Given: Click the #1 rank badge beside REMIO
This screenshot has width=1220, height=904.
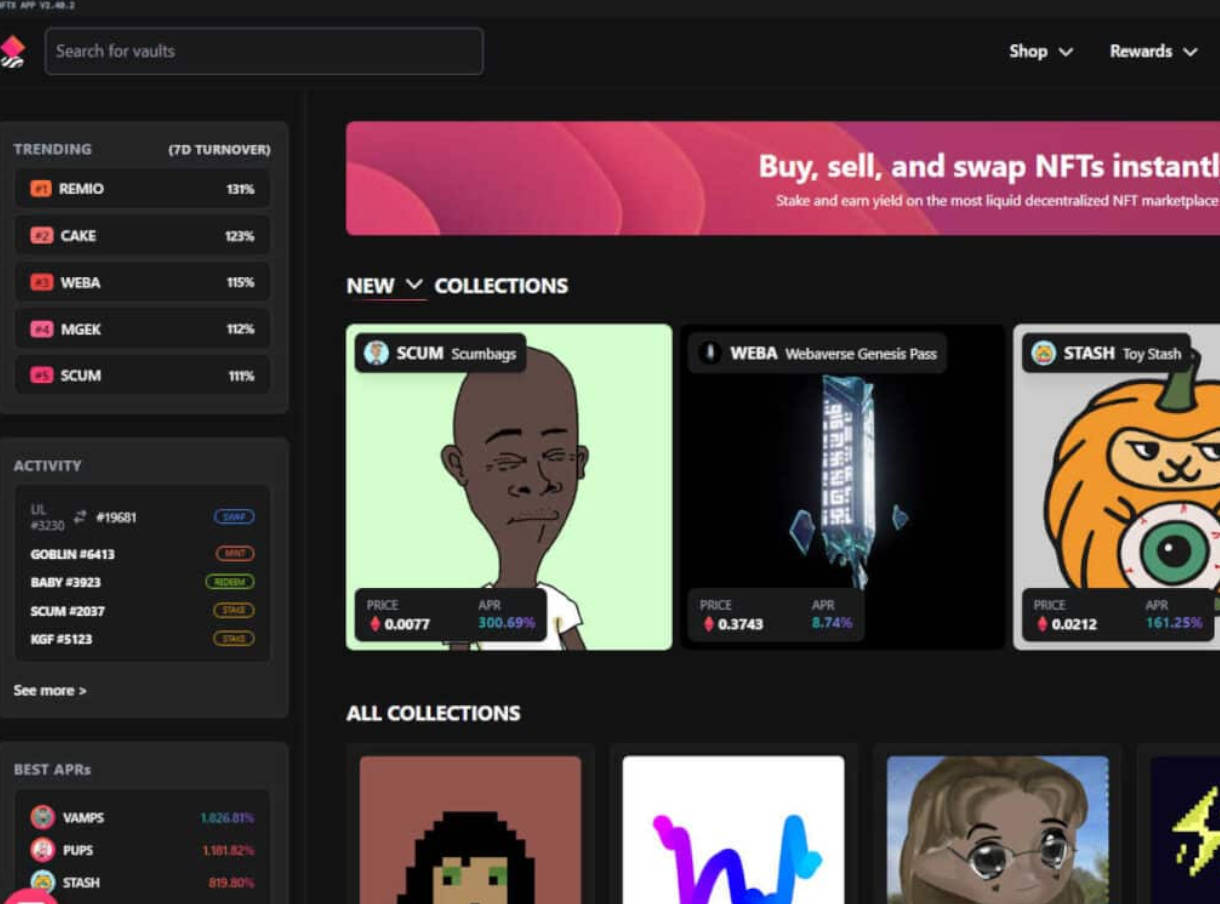Looking at the screenshot, I should pos(41,189).
